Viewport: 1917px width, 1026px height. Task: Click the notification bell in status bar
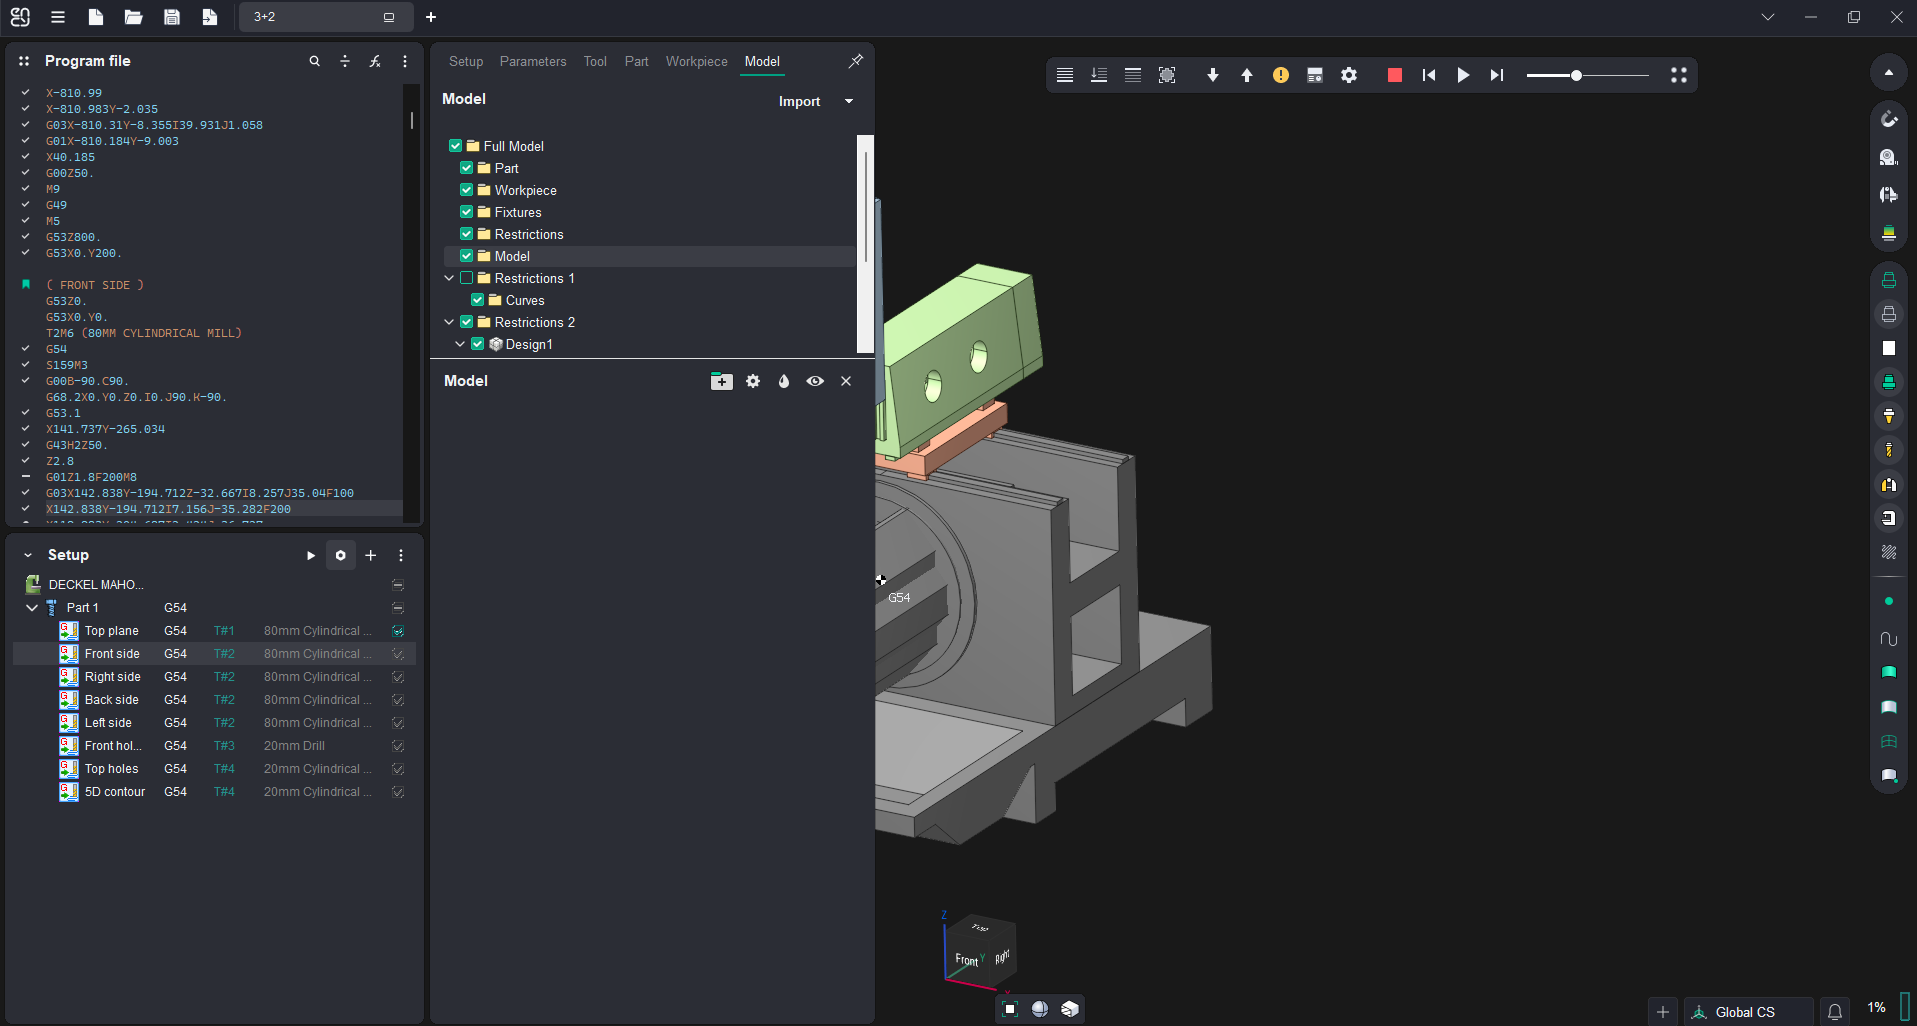pyautogui.click(x=1835, y=1012)
